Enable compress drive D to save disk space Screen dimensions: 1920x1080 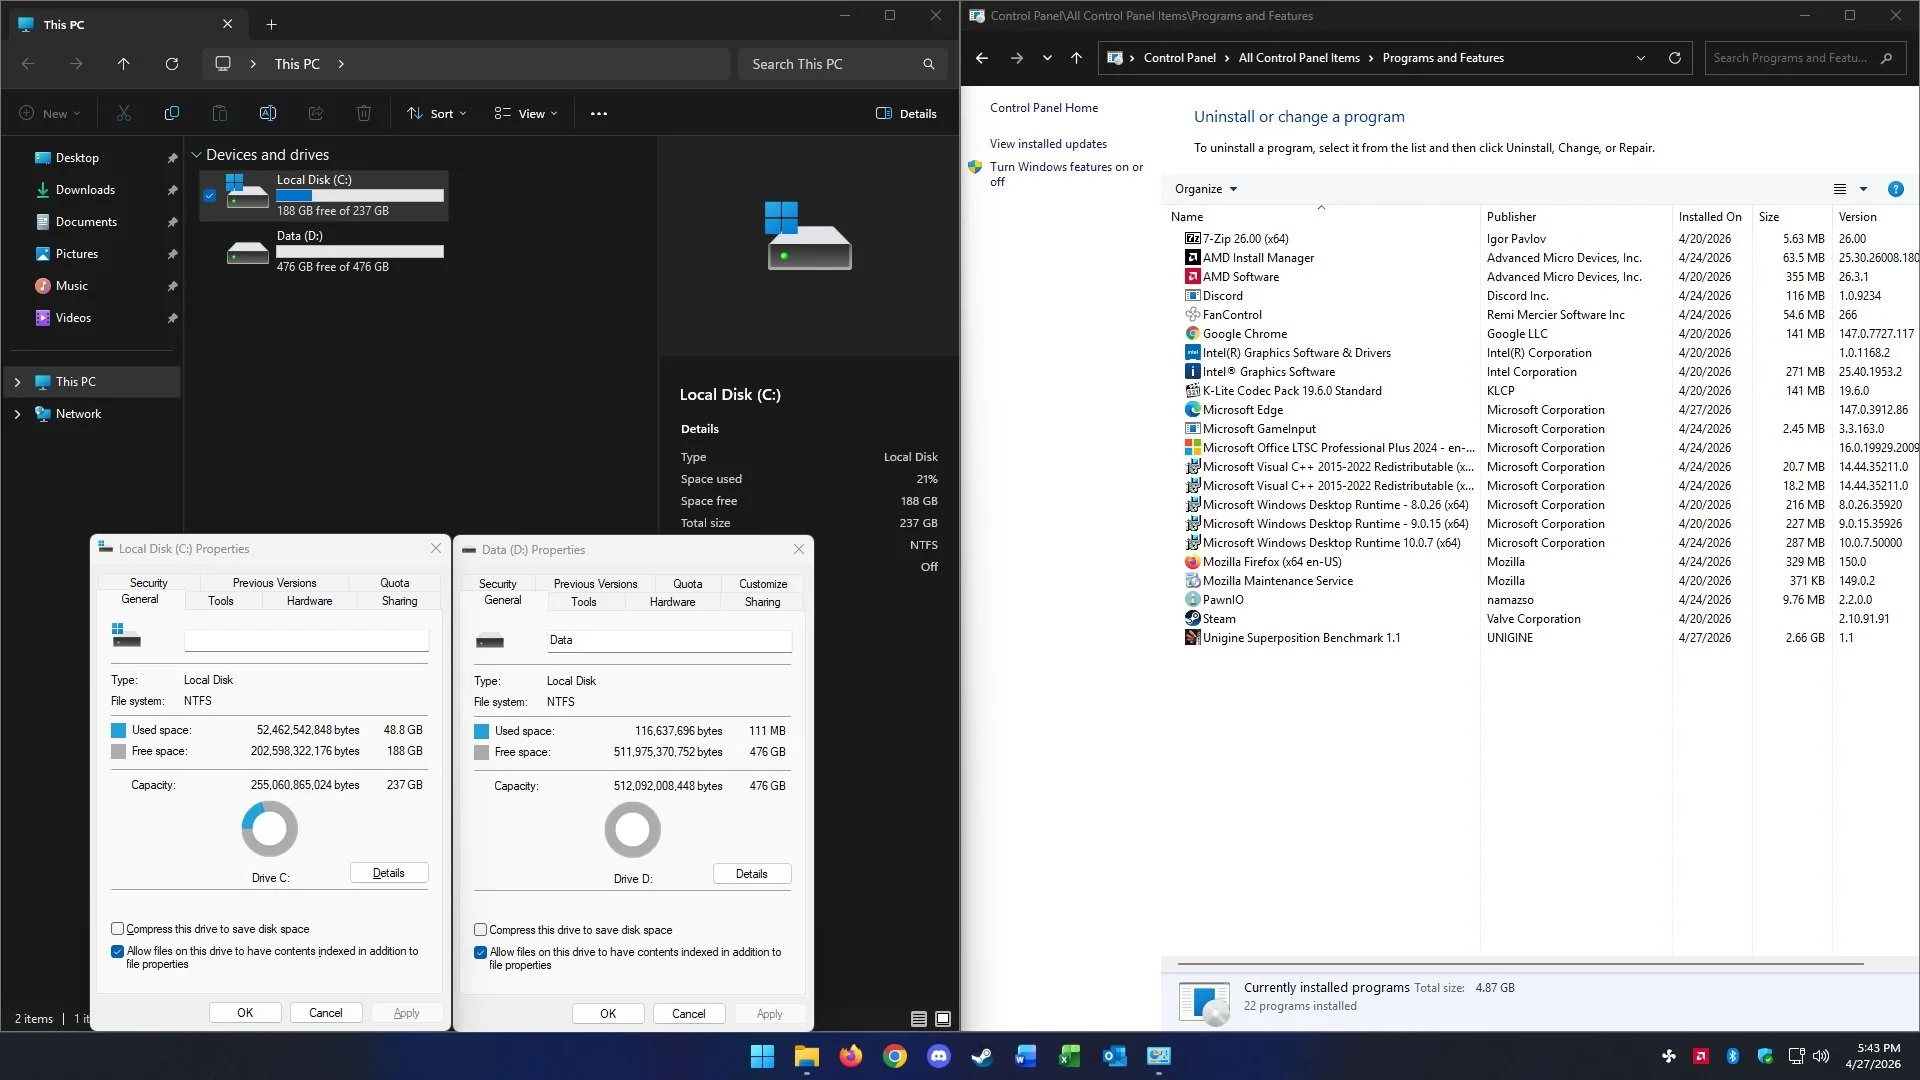point(480,930)
